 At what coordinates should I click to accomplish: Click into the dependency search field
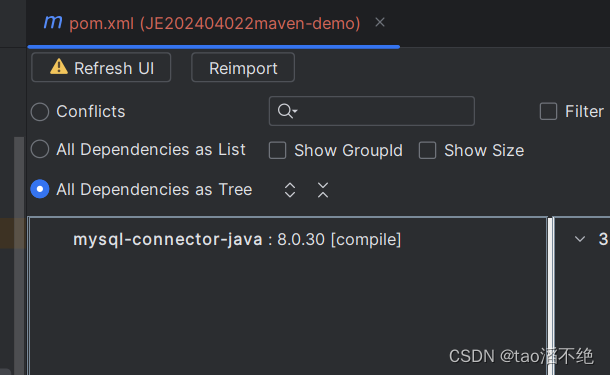coord(372,111)
